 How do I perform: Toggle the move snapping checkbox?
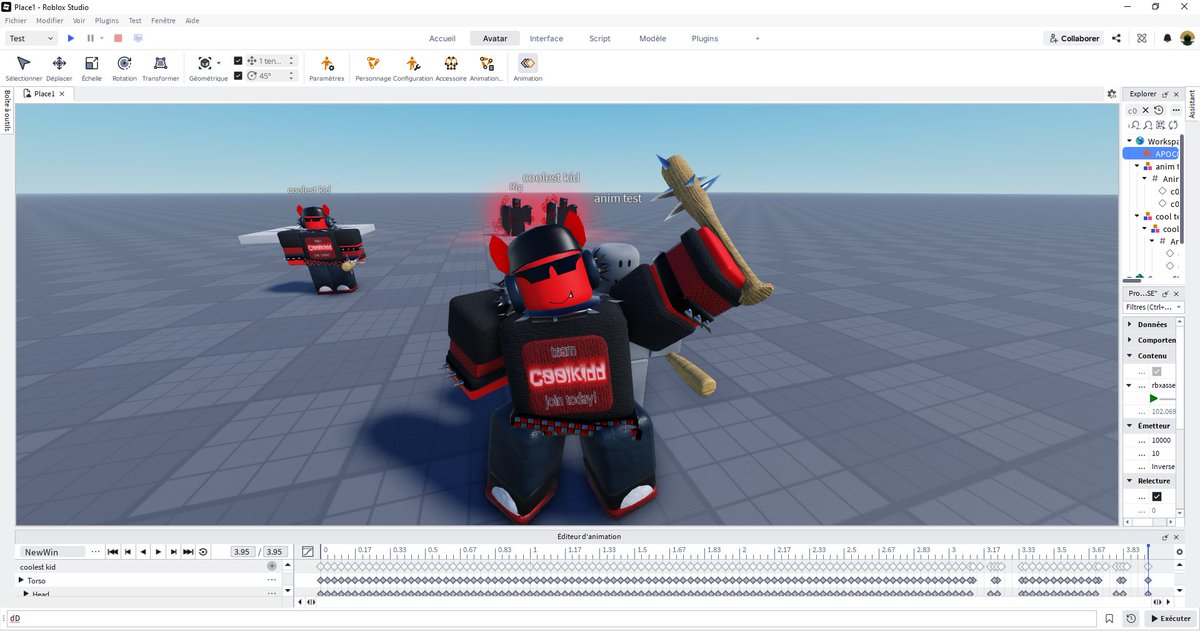point(238,61)
